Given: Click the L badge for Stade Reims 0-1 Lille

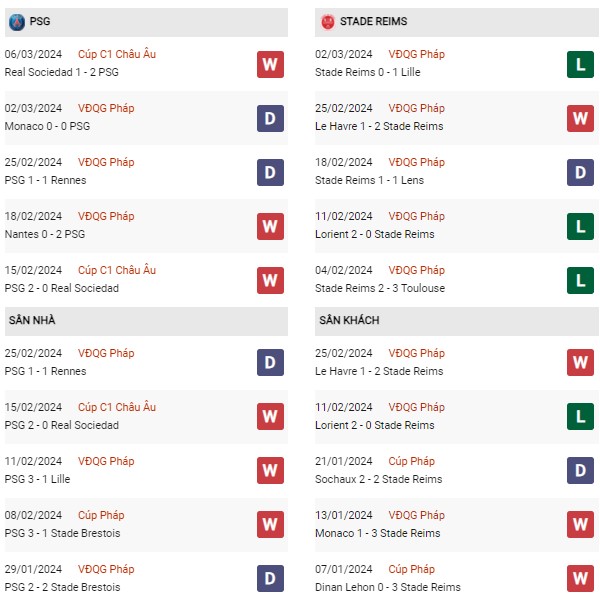Looking at the screenshot, I should coord(580,64).
